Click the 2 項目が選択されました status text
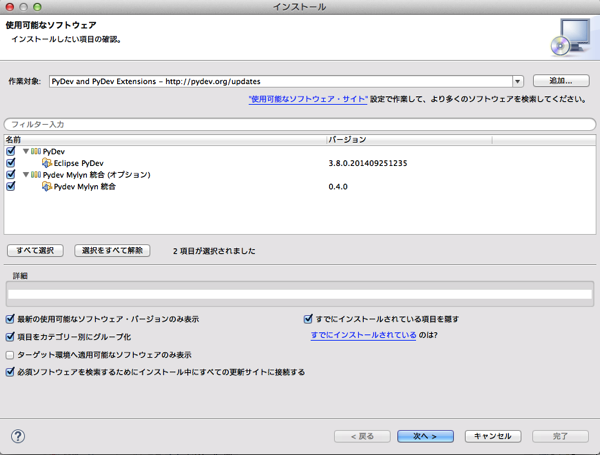The height and width of the screenshot is (455, 600). tap(214, 251)
